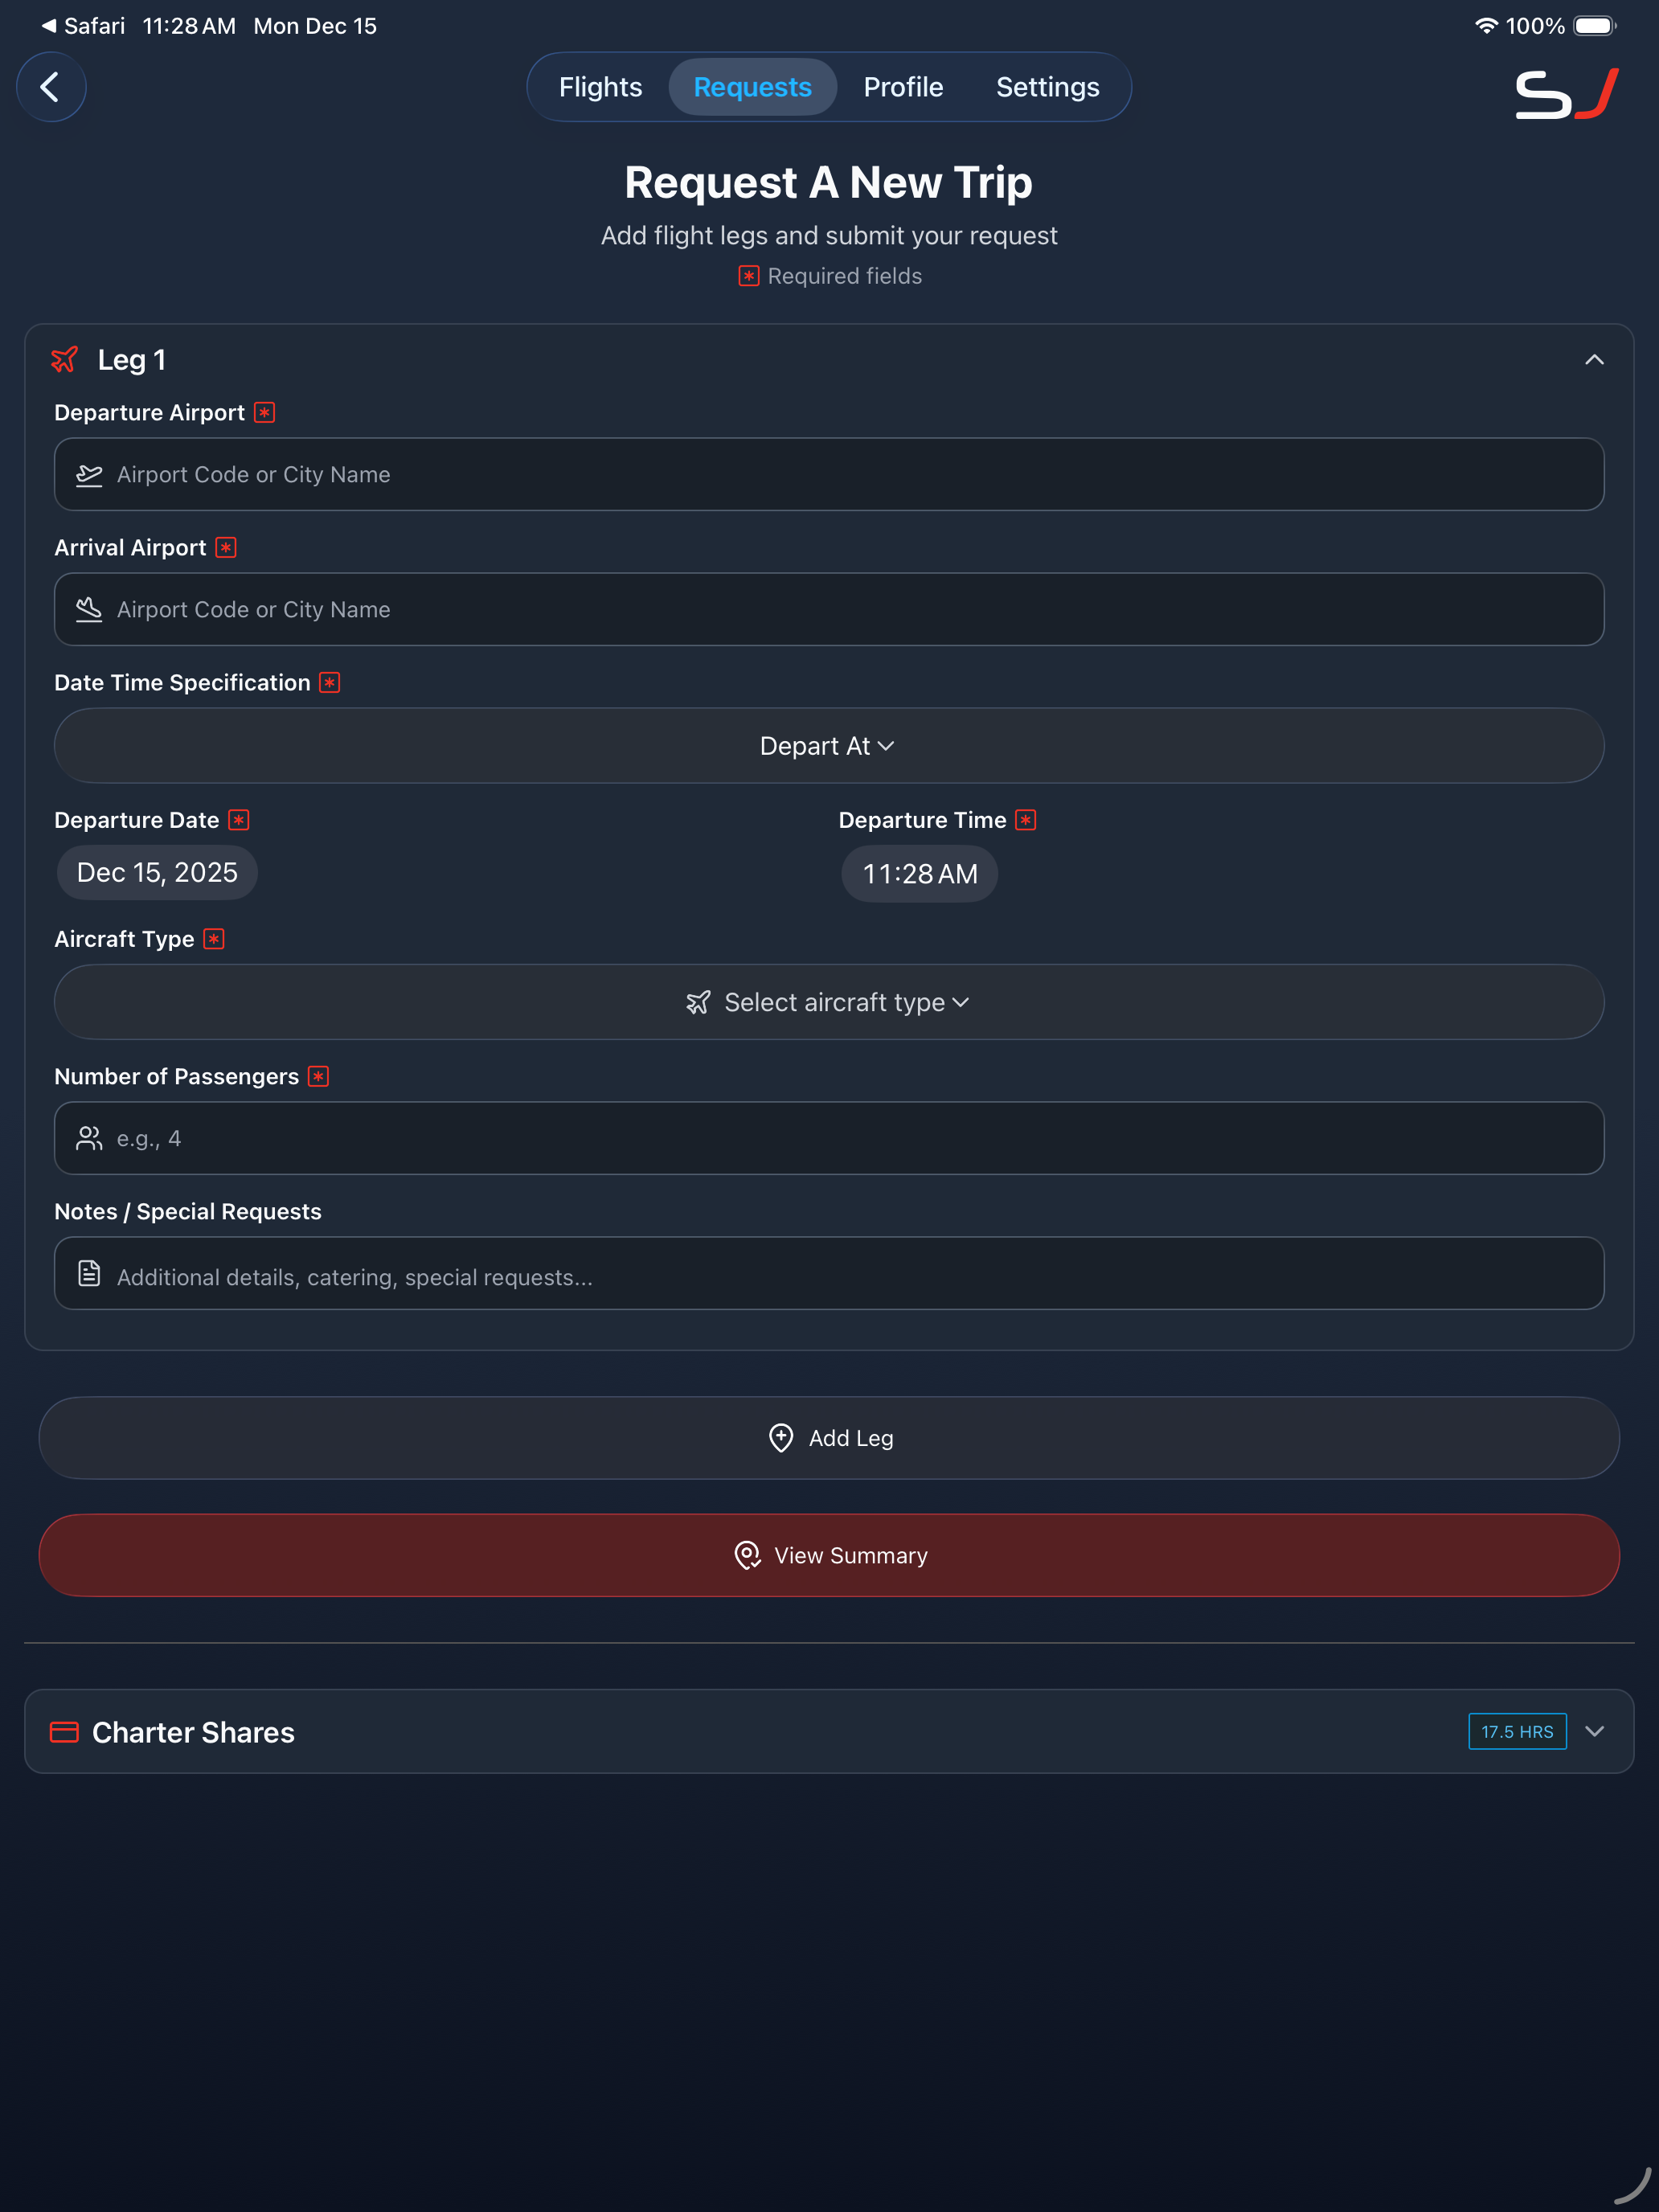
Task: Open the Select aircraft type dropdown
Action: [x=828, y=1002]
